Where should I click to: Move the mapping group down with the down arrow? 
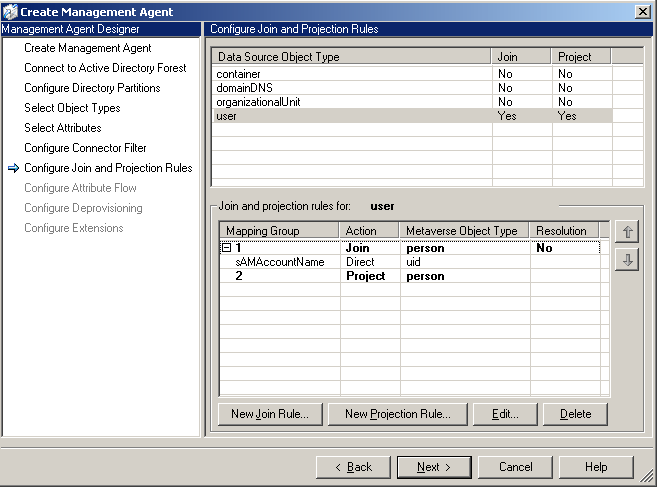click(627, 260)
